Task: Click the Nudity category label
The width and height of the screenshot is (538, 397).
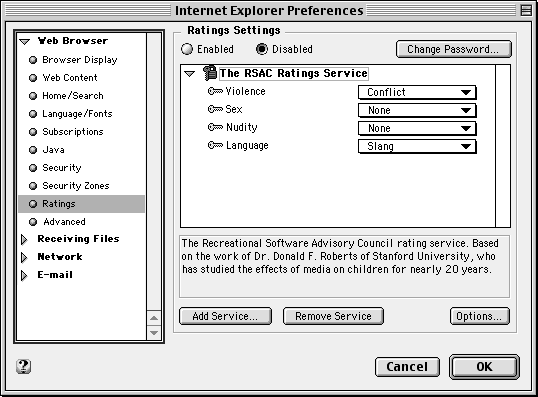Action: [242, 127]
